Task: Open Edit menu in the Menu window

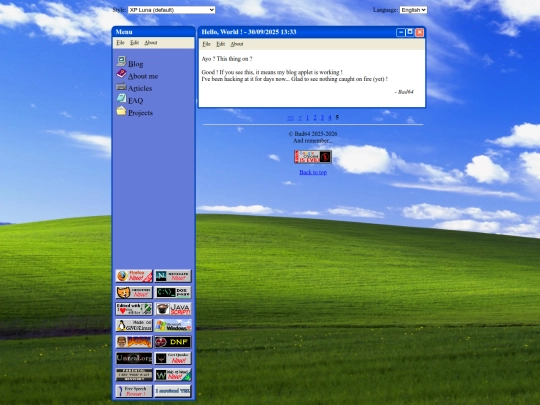Action: 134,43
